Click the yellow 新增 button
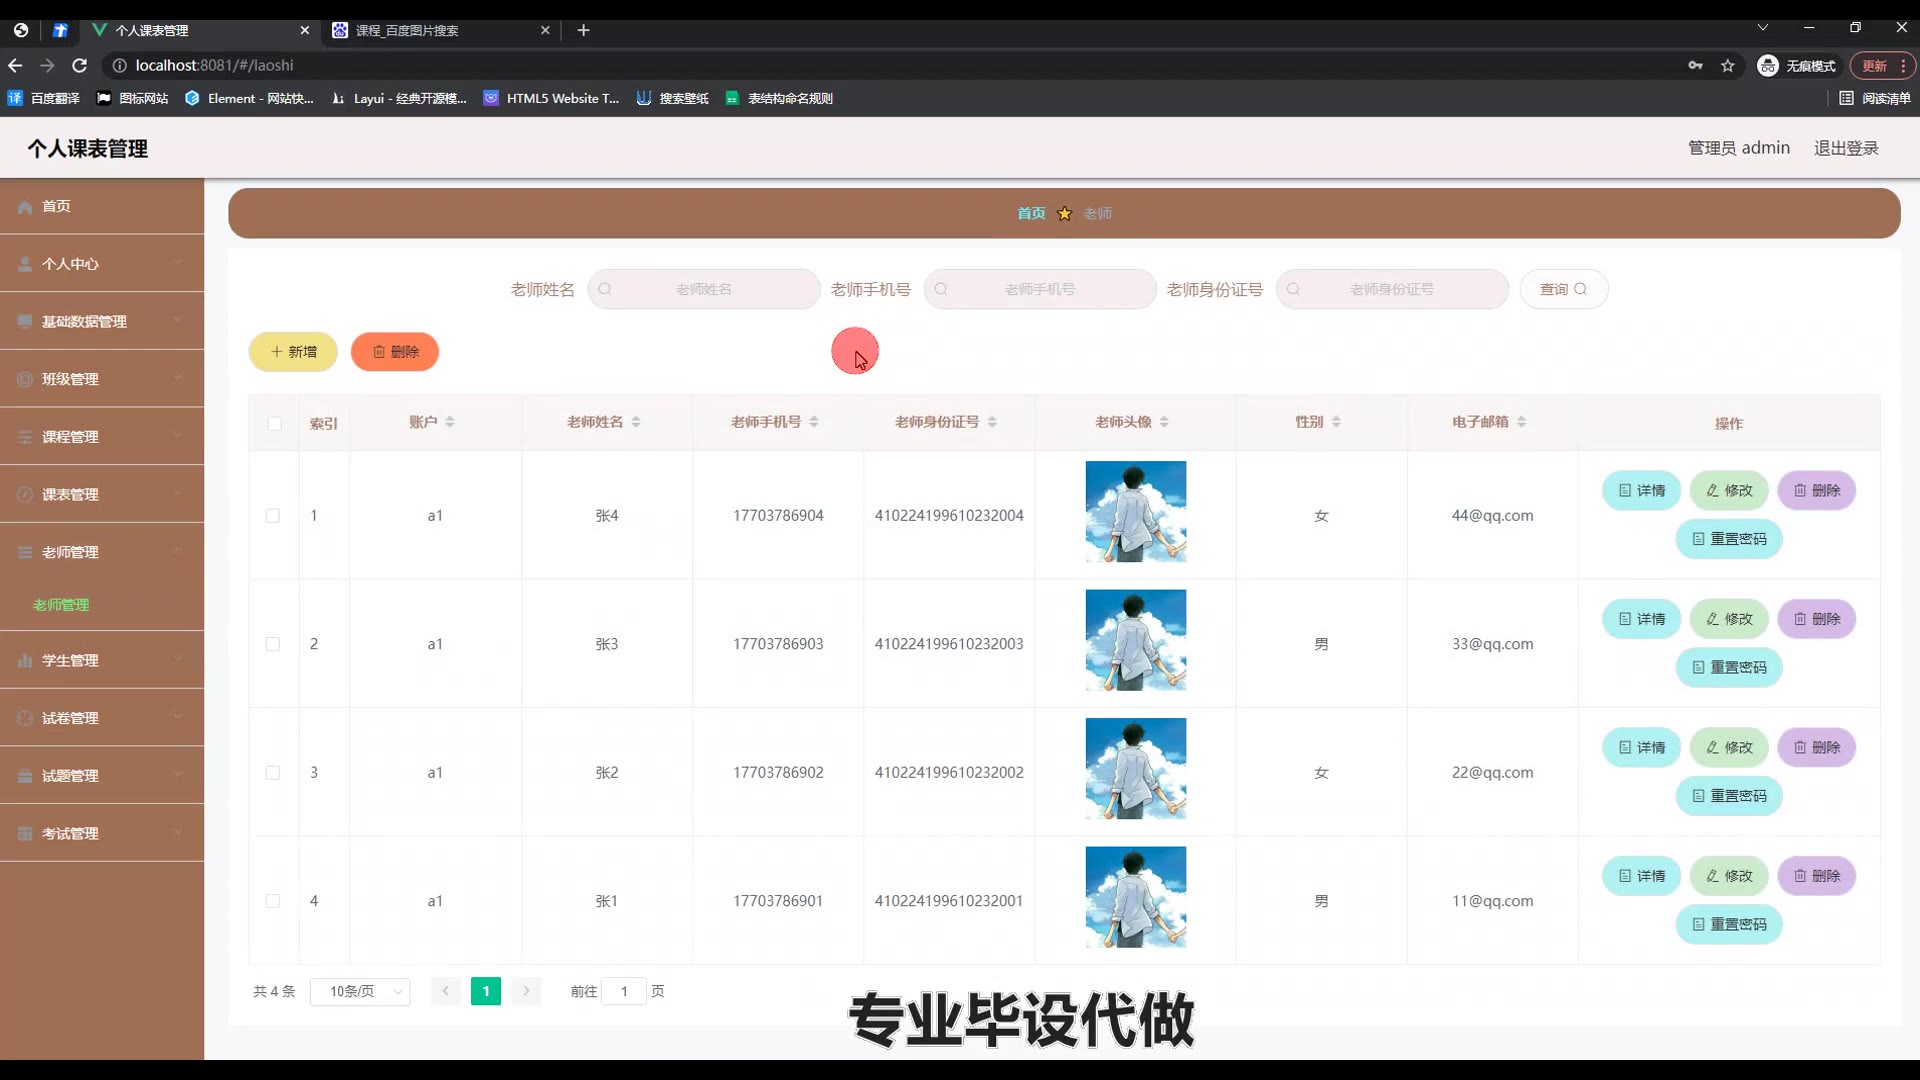The width and height of the screenshot is (1920, 1080). tap(293, 352)
